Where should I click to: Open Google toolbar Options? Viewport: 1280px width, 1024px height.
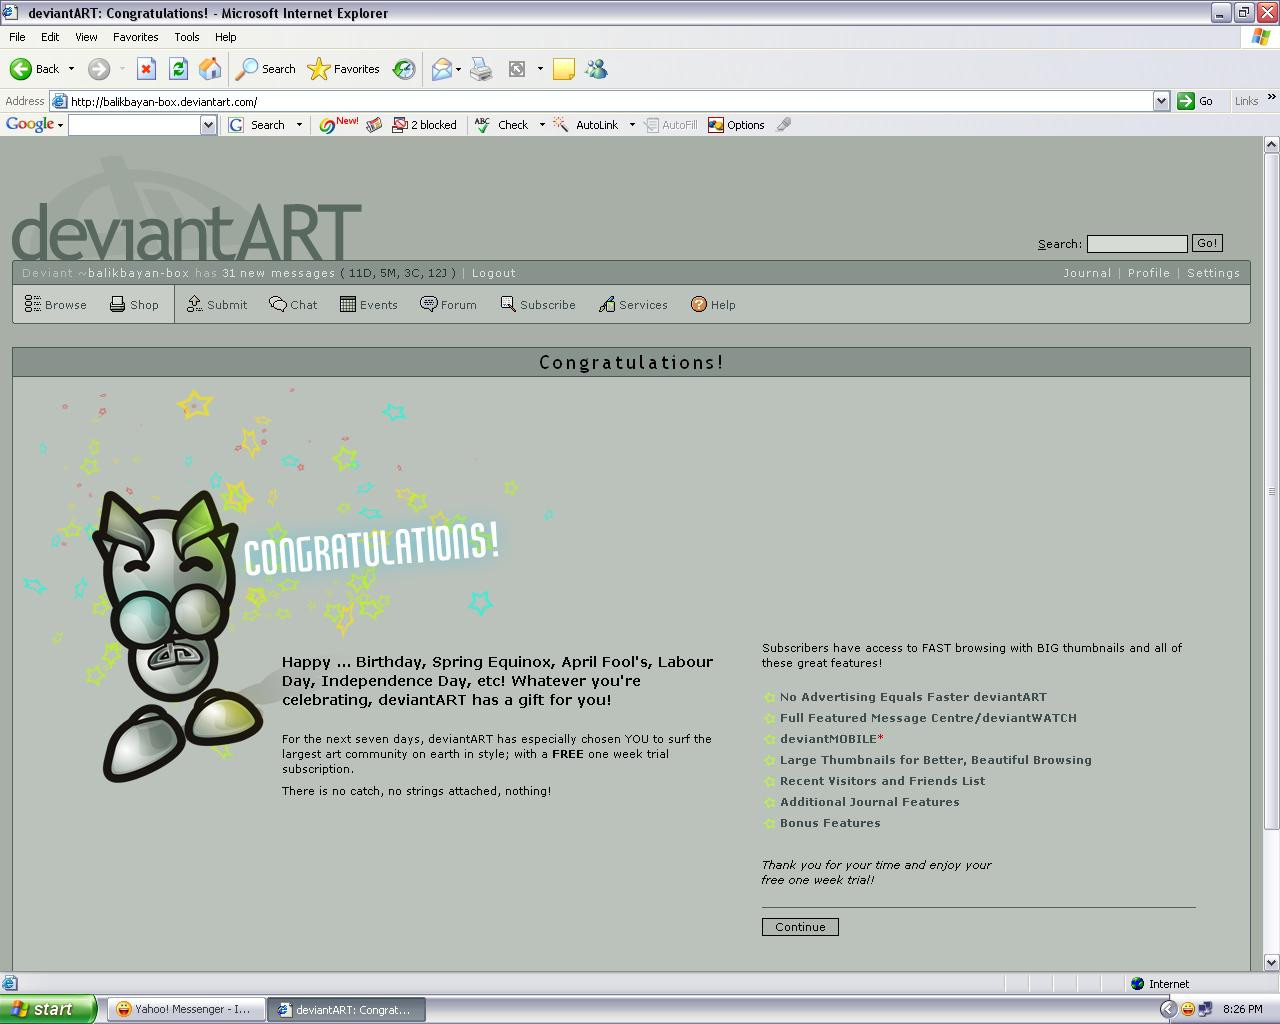click(736, 125)
